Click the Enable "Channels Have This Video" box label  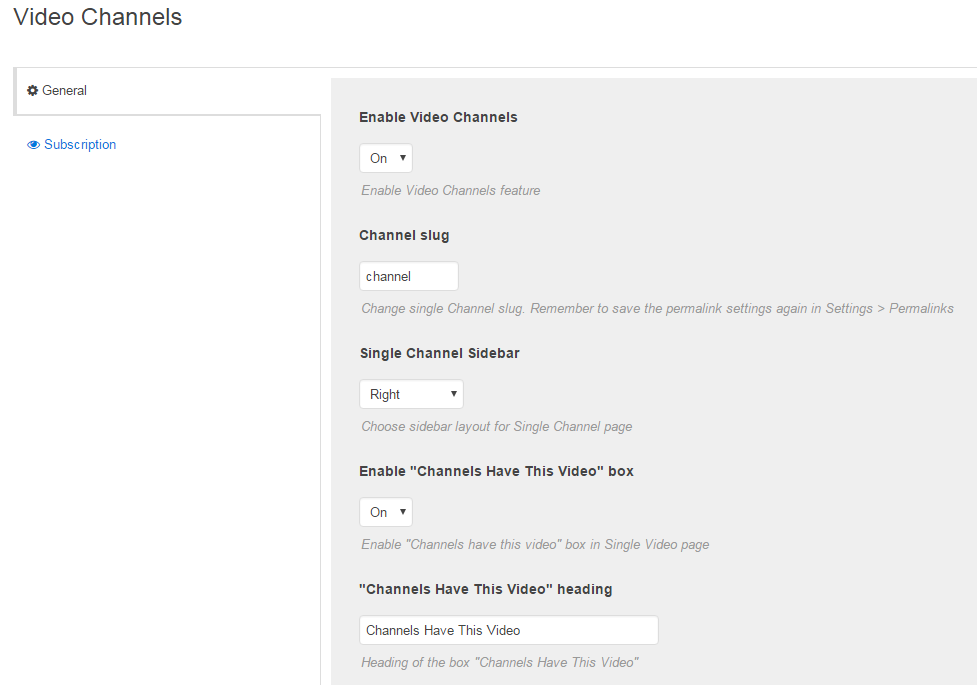tap(496, 471)
